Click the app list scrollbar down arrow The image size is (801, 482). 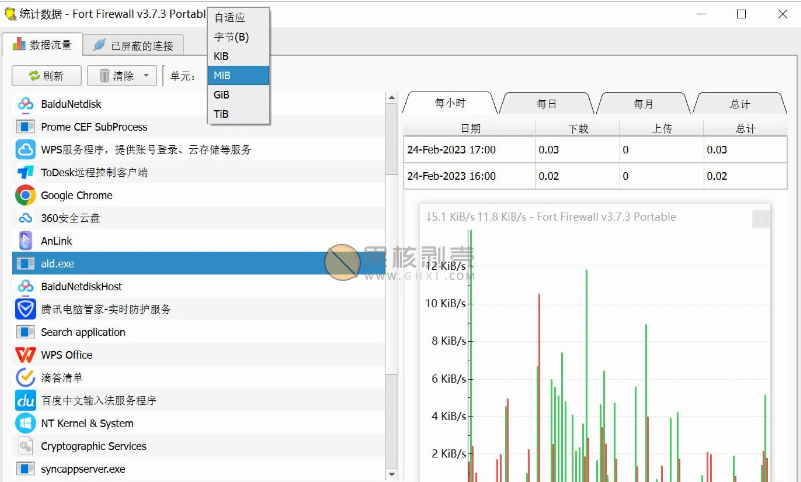pos(391,474)
